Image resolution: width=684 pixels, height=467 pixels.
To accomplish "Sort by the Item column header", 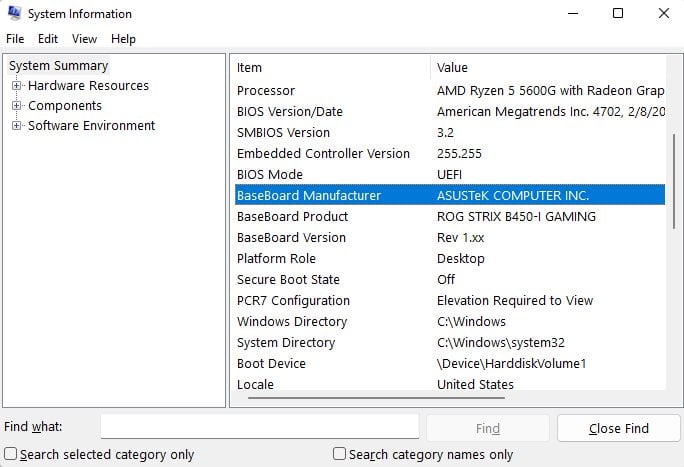I will pos(330,68).
